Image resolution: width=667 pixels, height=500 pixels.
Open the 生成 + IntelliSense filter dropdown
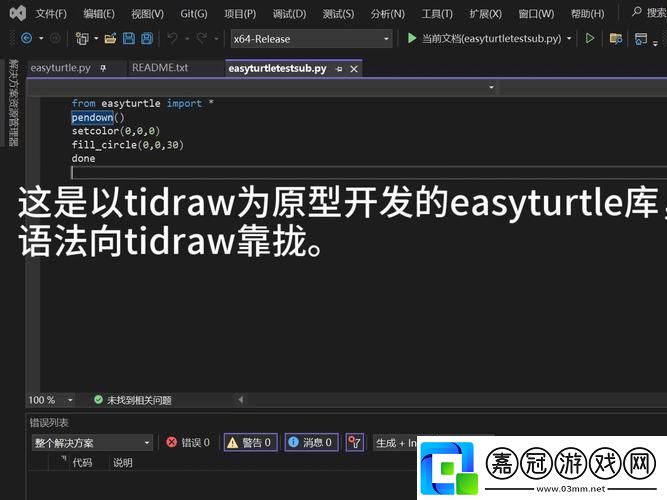[395, 443]
